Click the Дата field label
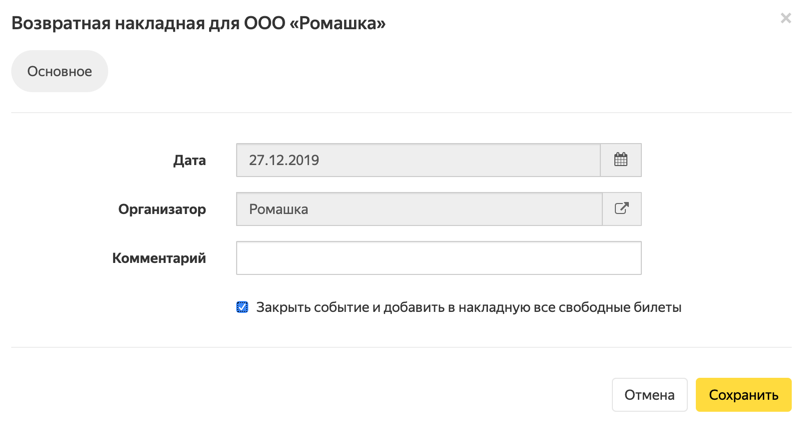 pyautogui.click(x=189, y=160)
